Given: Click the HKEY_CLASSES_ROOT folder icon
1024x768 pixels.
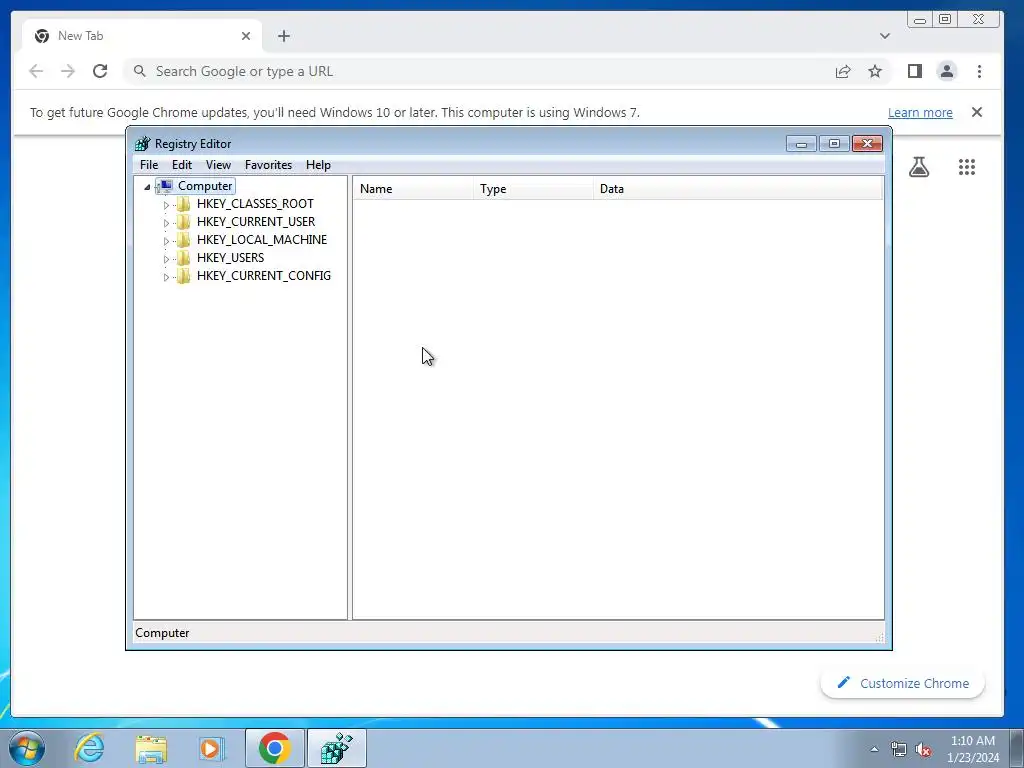Looking at the screenshot, I should 184,204.
